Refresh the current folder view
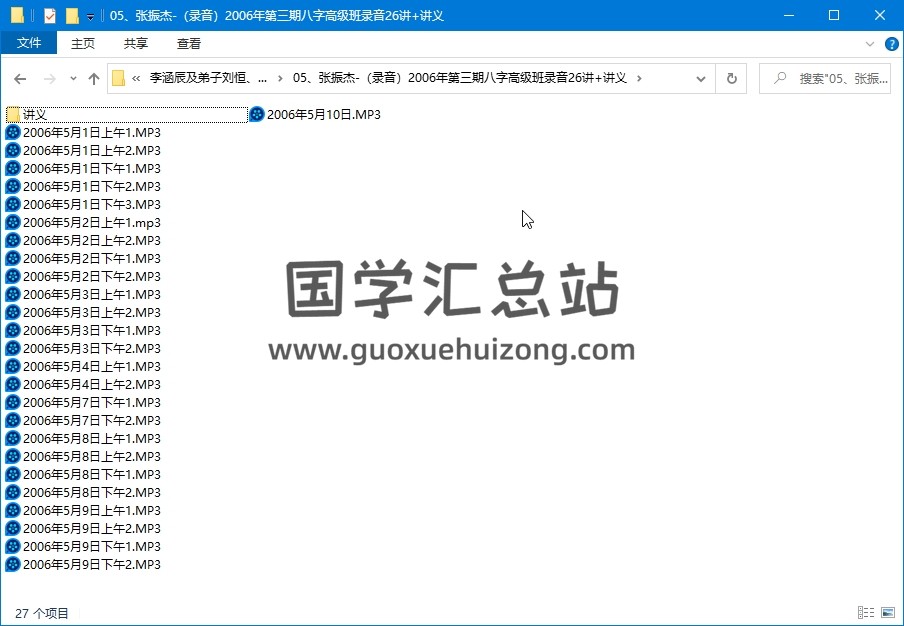Screen dimensions: 904x626 tap(732, 78)
